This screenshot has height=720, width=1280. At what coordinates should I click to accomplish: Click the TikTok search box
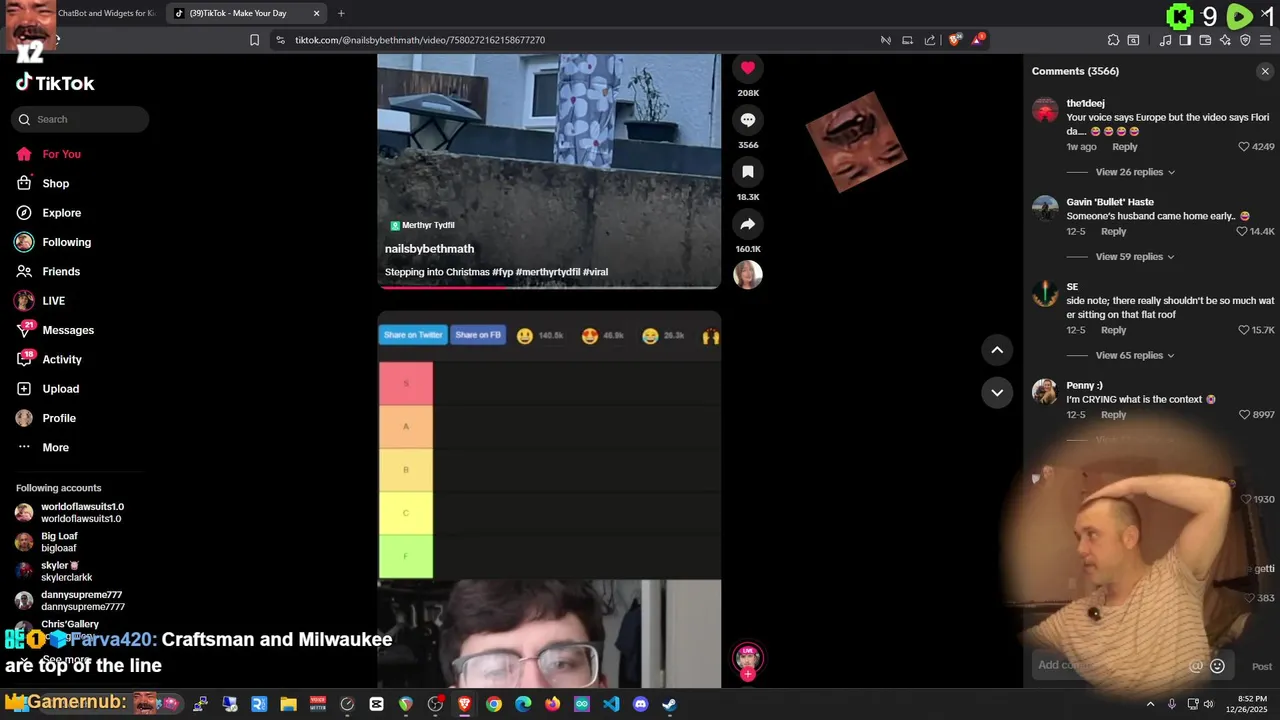80,119
